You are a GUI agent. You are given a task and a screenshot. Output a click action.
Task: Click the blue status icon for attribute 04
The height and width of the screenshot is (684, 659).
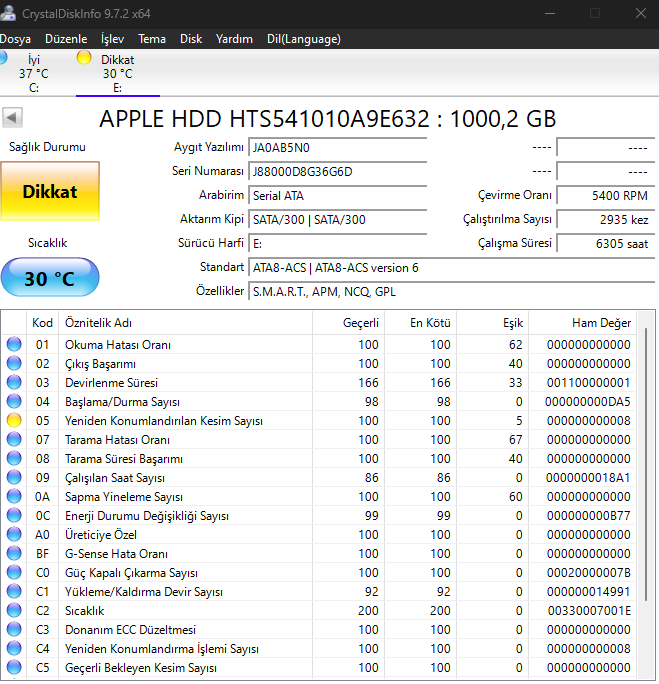(x=14, y=401)
